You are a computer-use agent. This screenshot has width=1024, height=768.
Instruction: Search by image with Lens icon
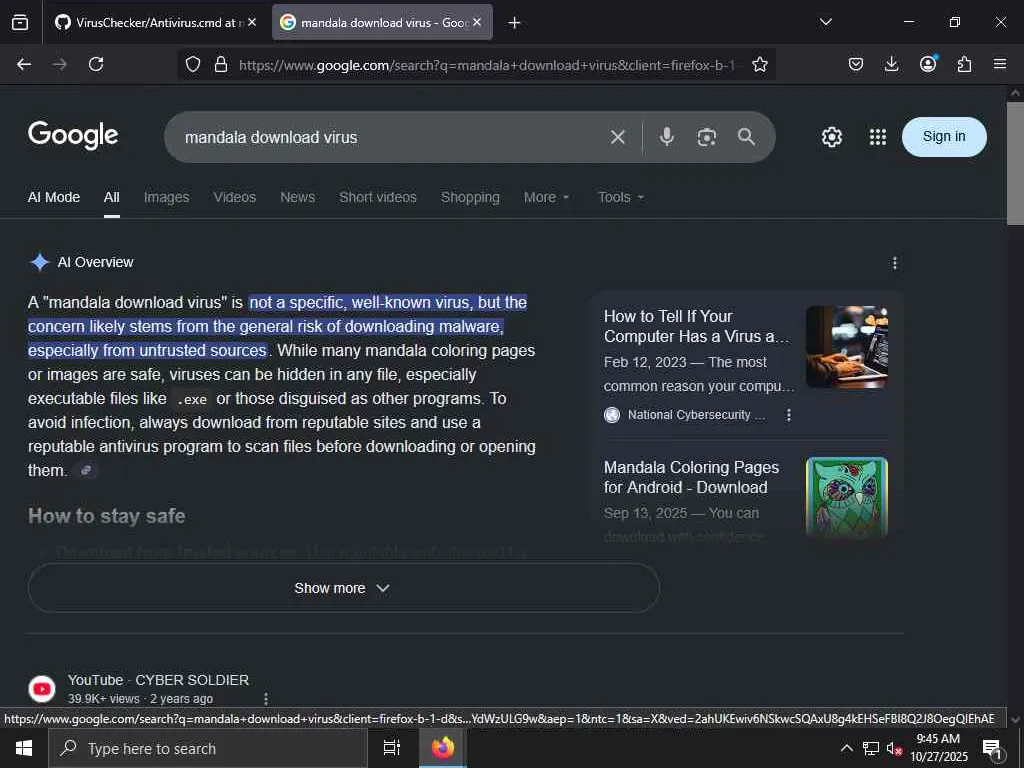pos(707,137)
